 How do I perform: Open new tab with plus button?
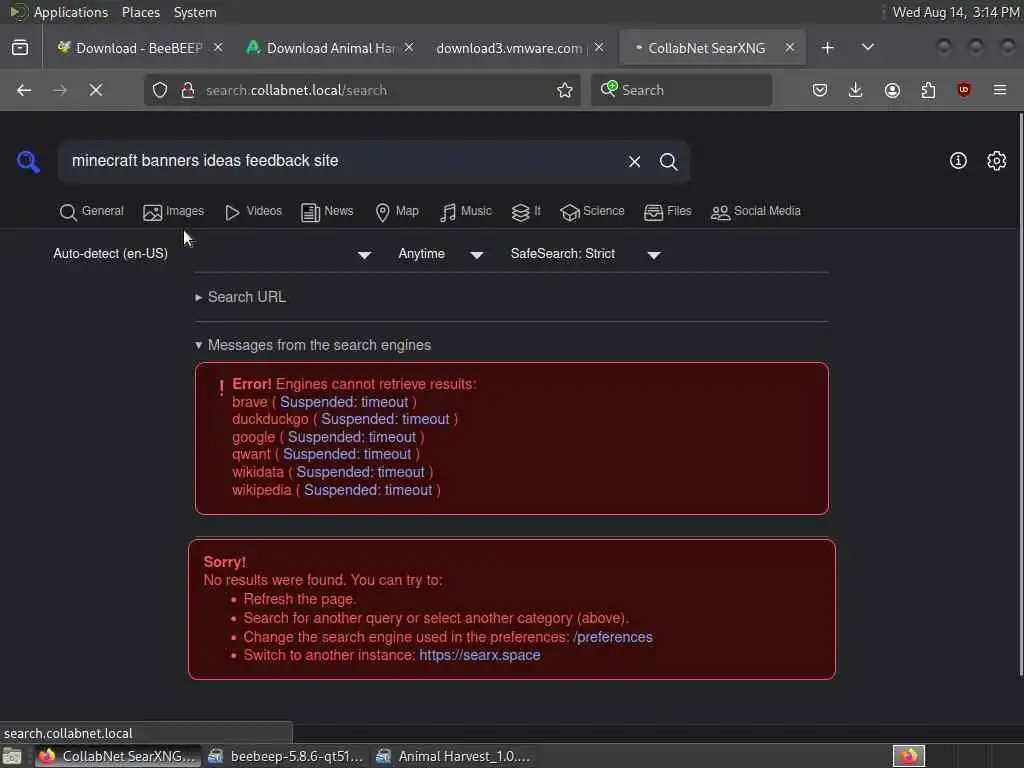827,48
